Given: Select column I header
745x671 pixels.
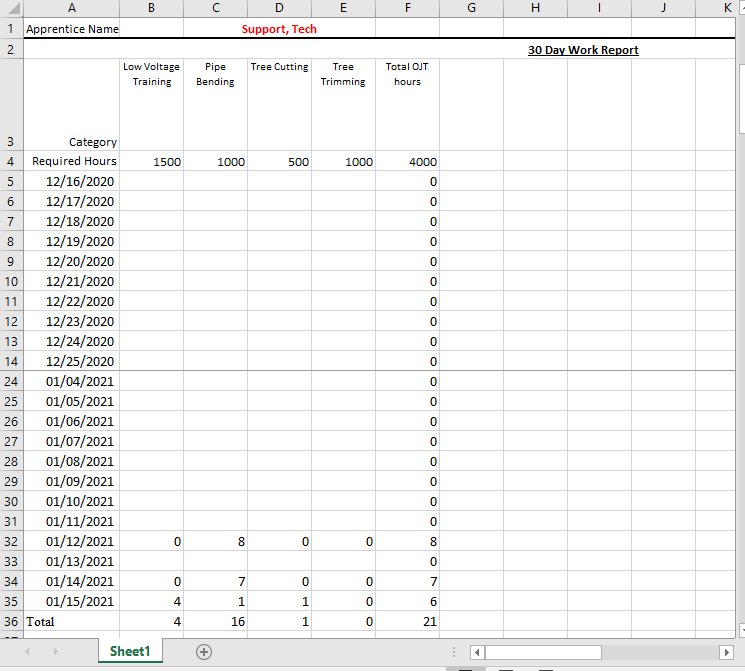Looking at the screenshot, I should (600, 8).
